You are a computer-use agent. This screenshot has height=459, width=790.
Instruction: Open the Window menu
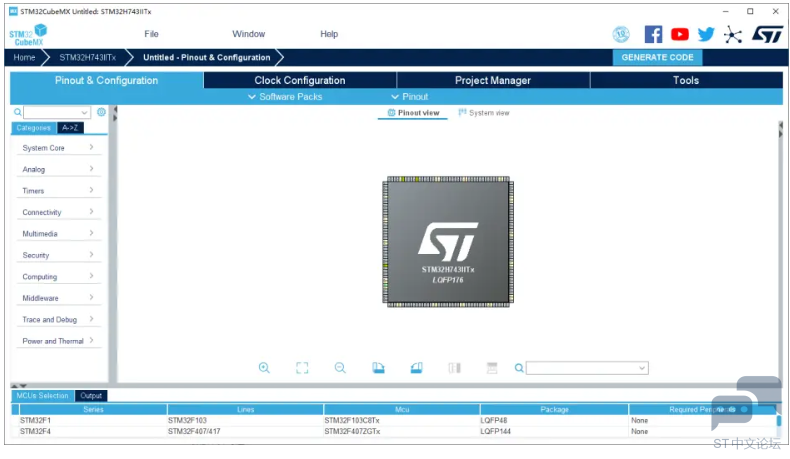coord(248,34)
